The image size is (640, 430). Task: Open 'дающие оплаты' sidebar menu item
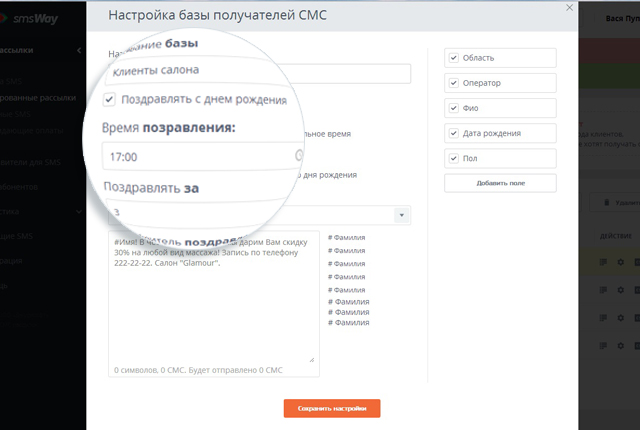31,131
